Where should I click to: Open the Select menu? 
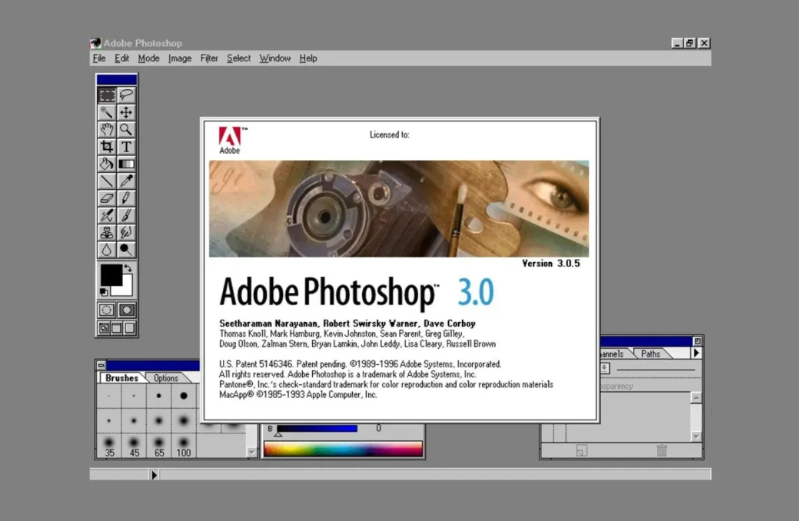238,58
